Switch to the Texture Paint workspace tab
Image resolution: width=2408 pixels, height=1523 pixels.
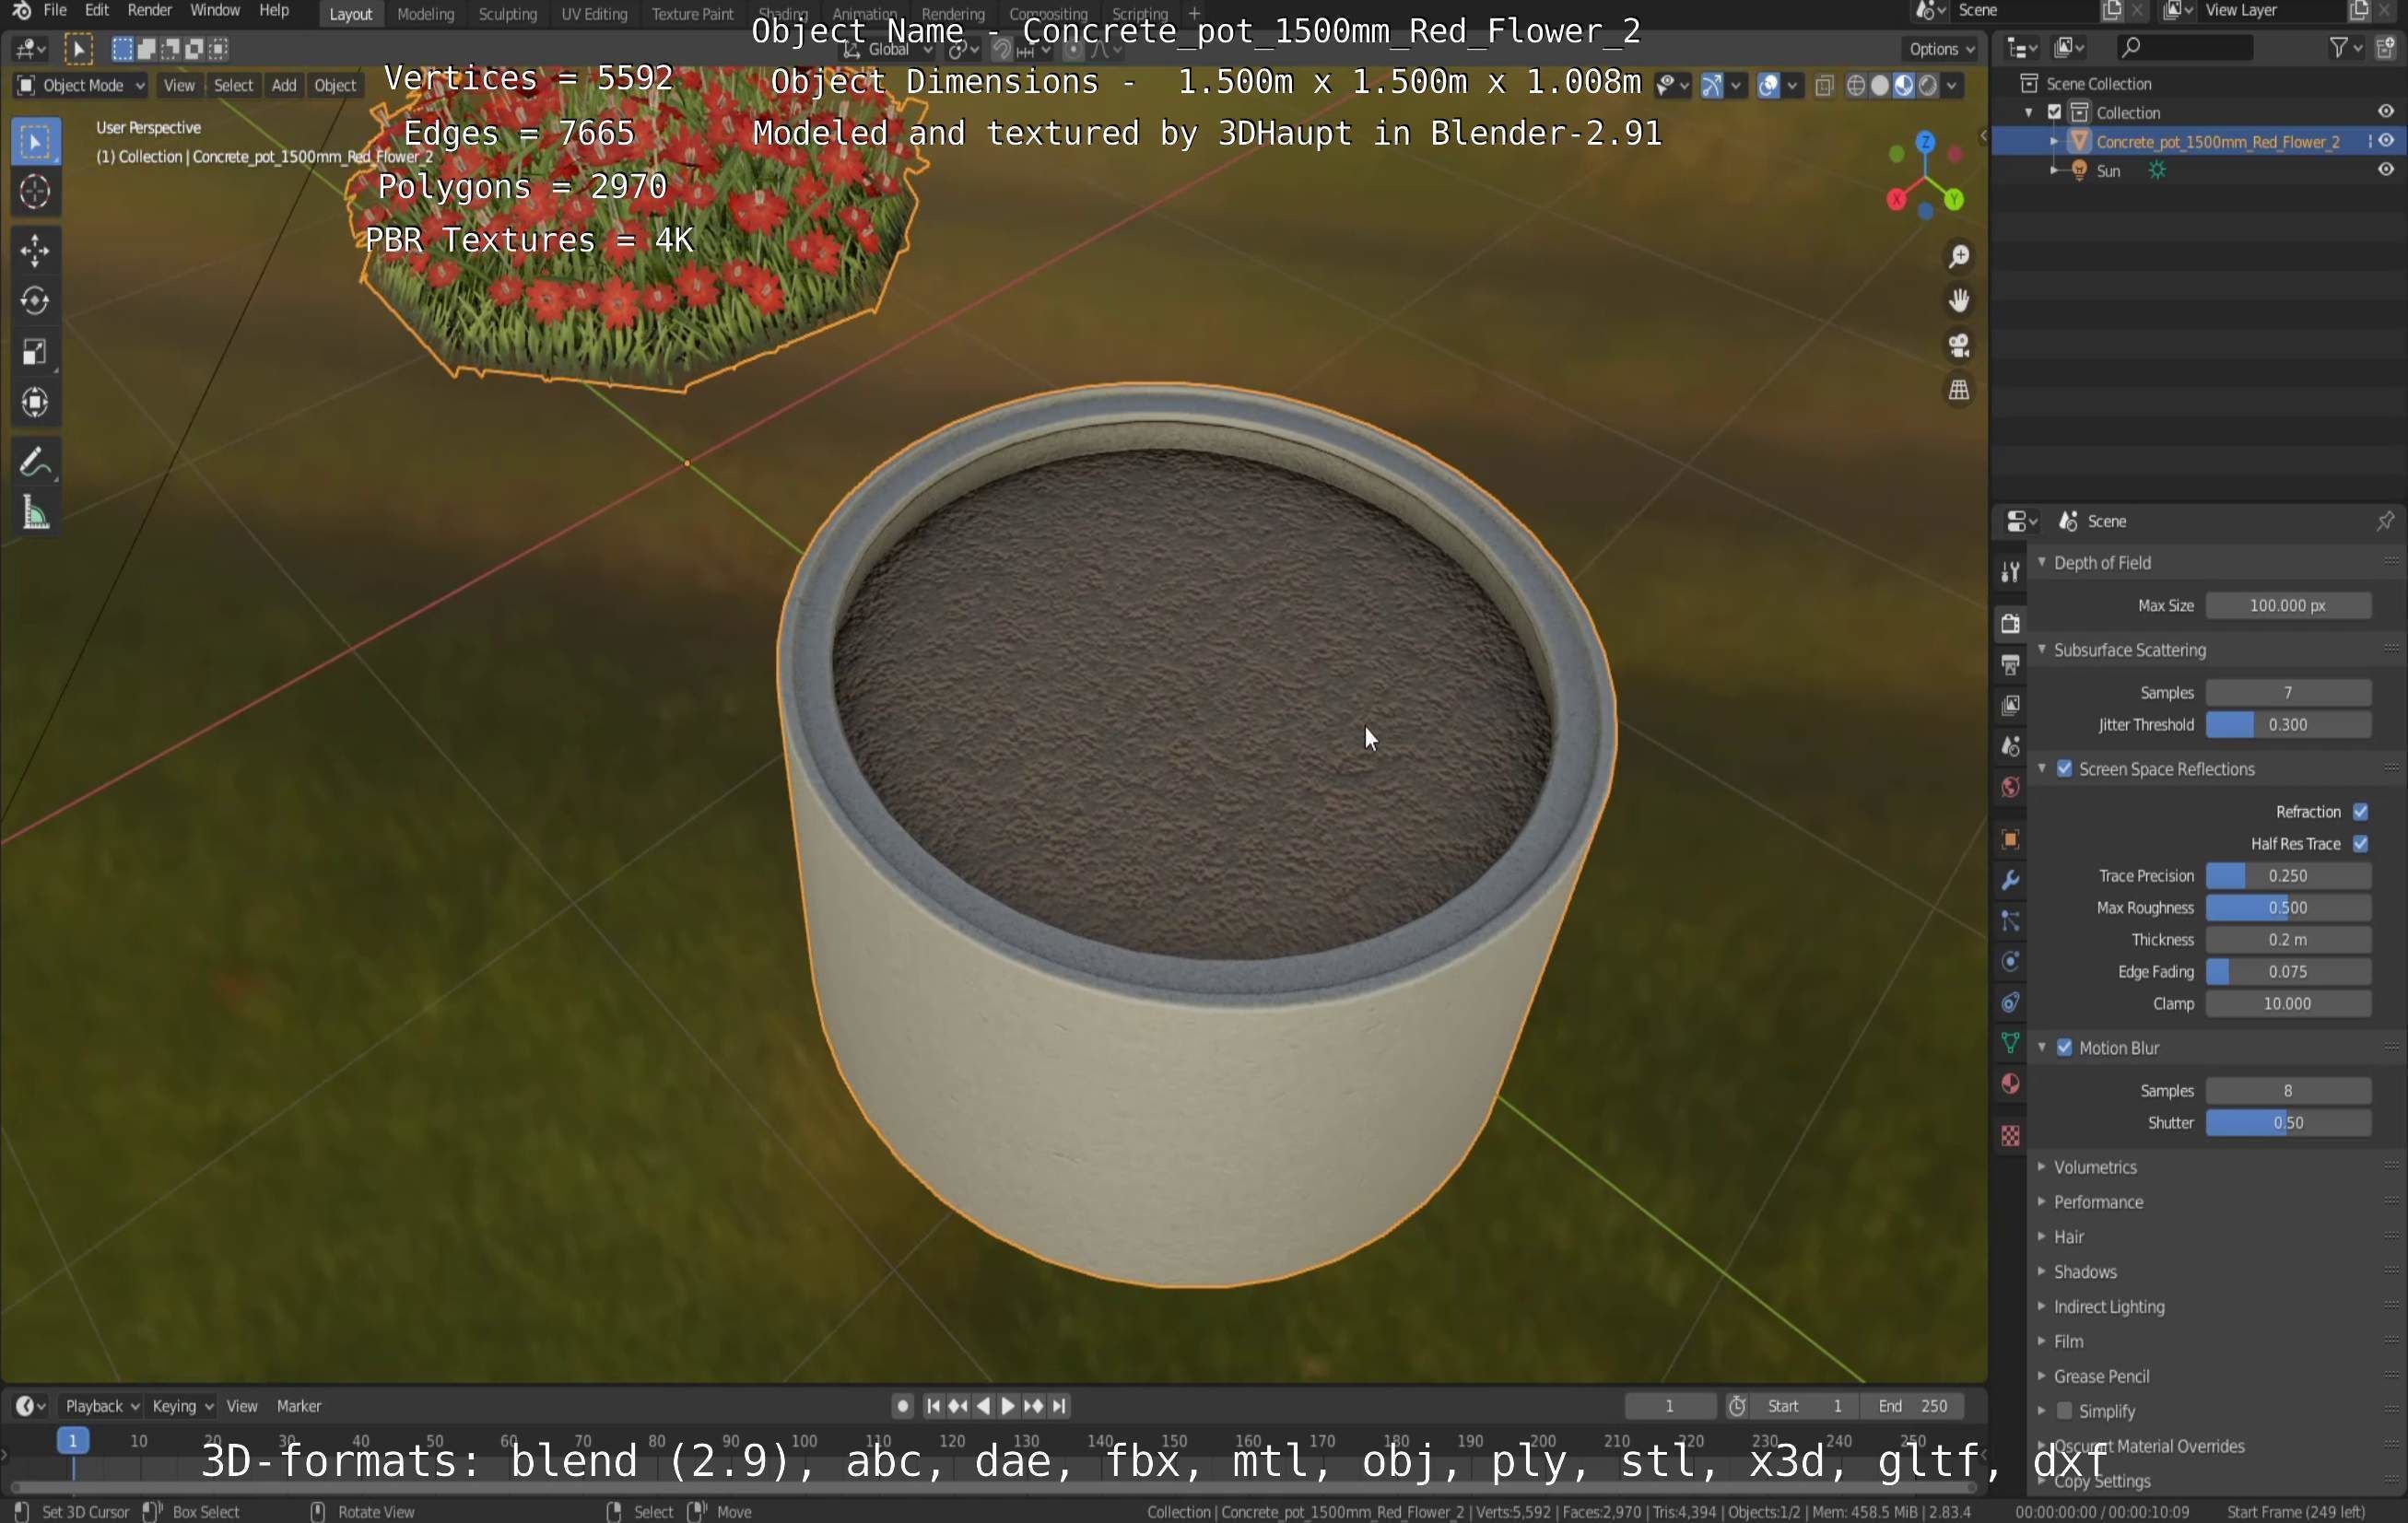pyautogui.click(x=692, y=14)
